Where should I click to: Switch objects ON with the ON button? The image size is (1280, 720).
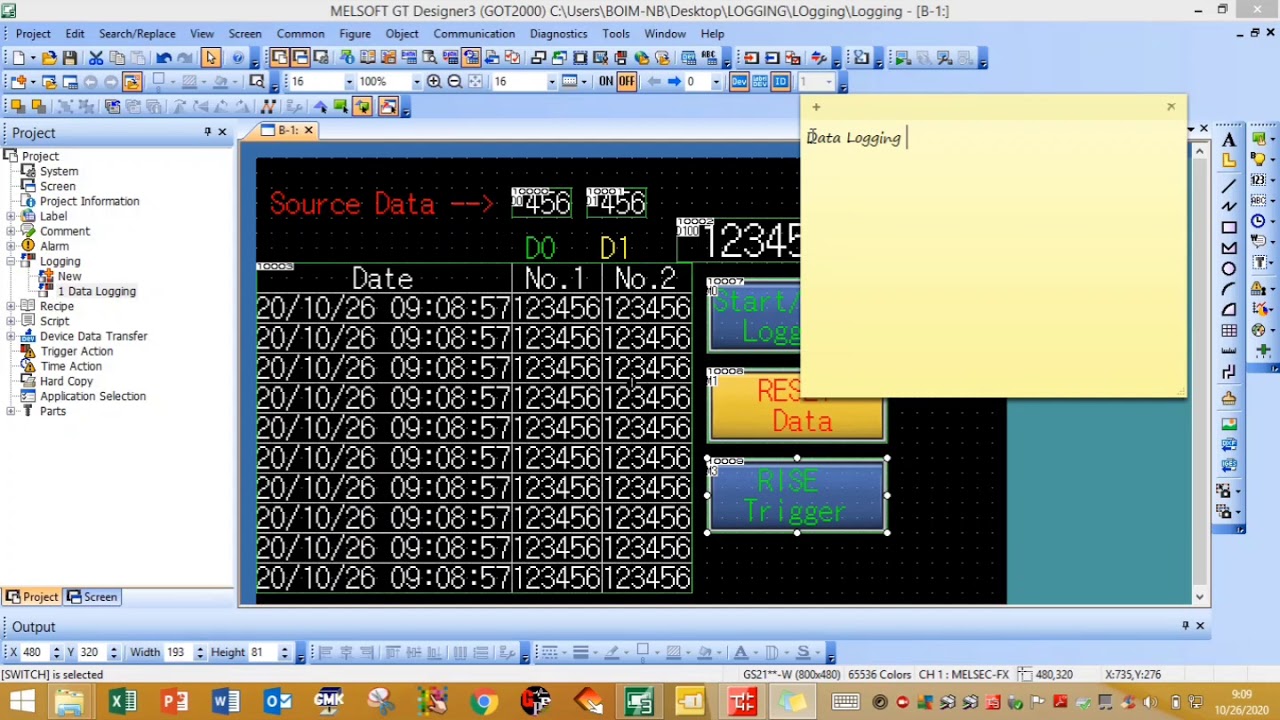(x=606, y=82)
